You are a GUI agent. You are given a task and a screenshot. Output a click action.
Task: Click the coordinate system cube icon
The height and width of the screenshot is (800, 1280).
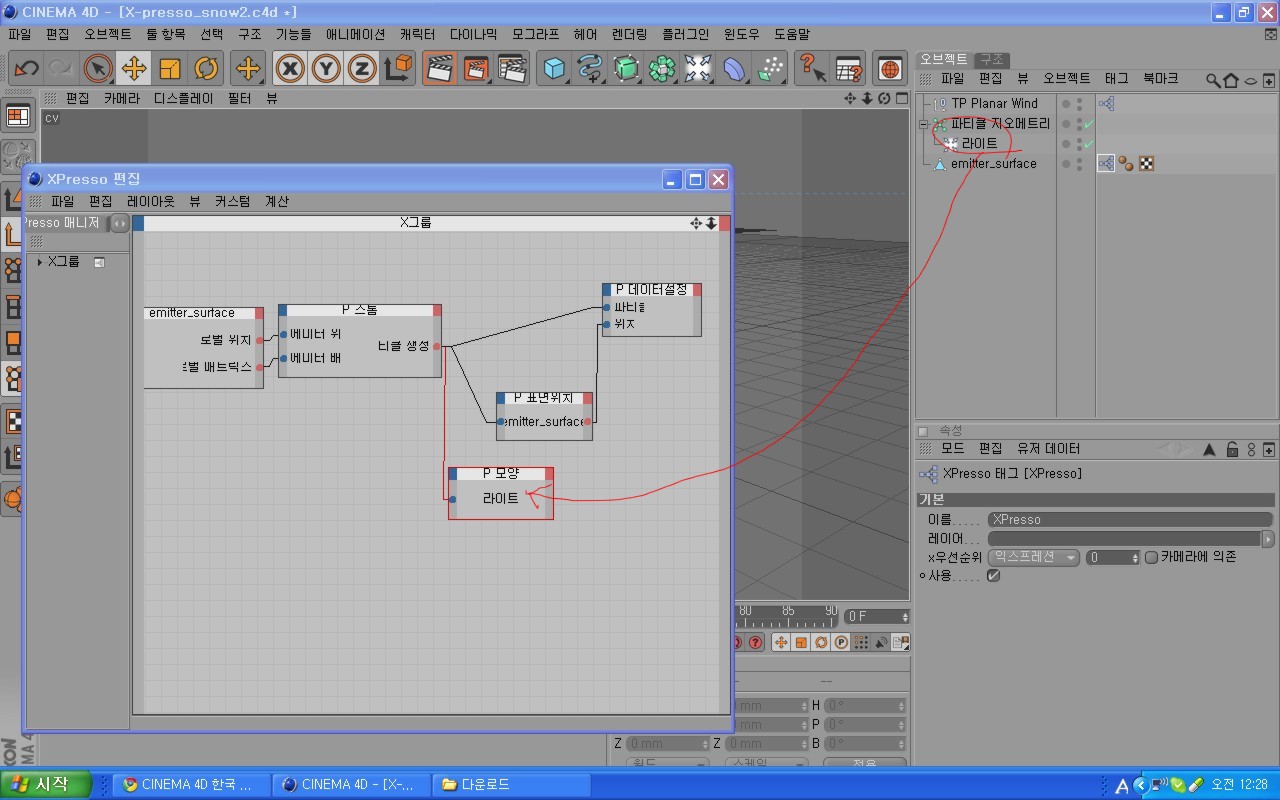[398, 69]
